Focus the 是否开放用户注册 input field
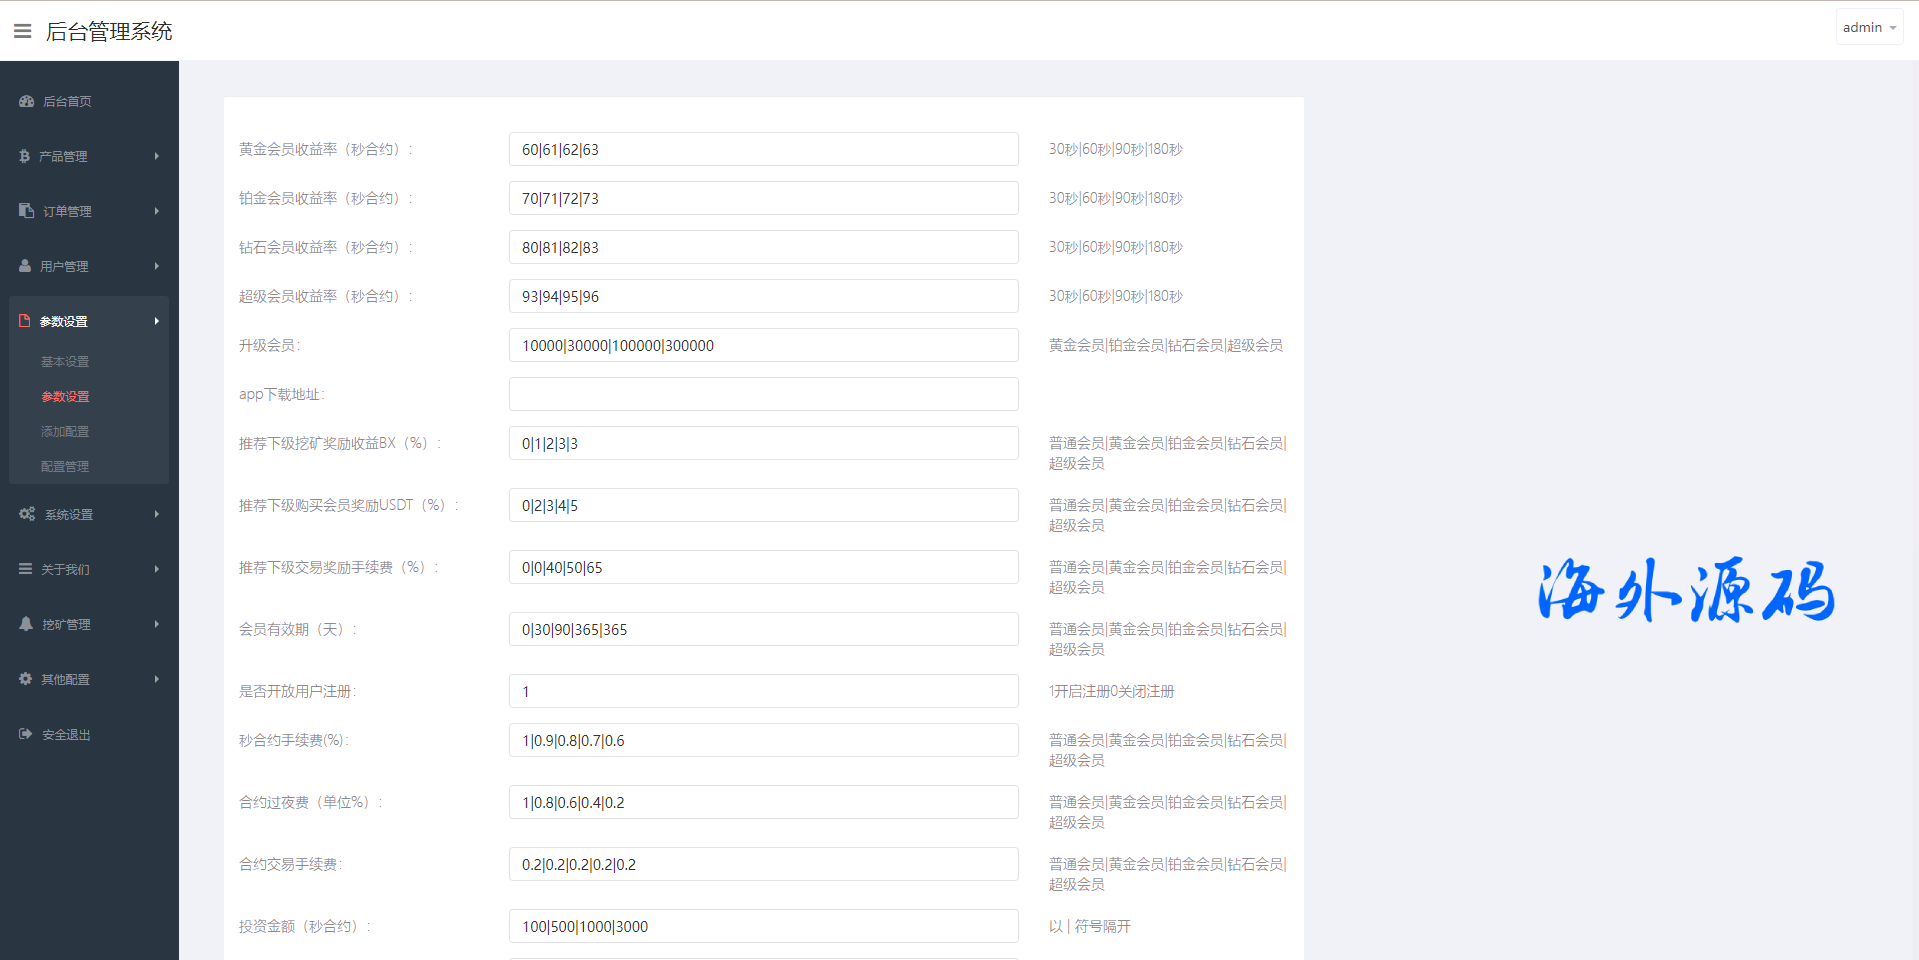This screenshot has height=960, width=1919. click(763, 691)
